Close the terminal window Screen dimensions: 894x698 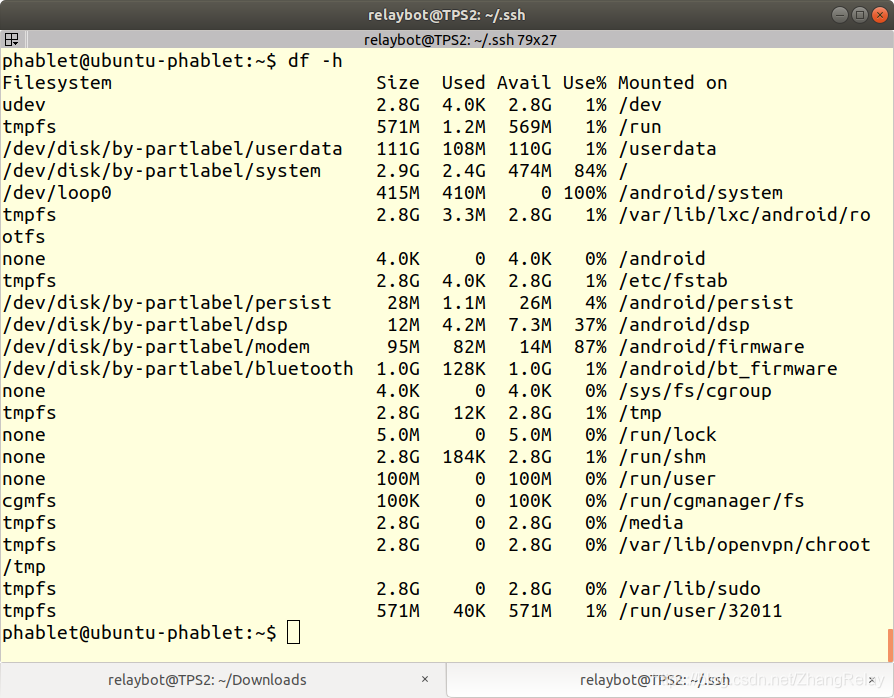pyautogui.click(x=880, y=15)
